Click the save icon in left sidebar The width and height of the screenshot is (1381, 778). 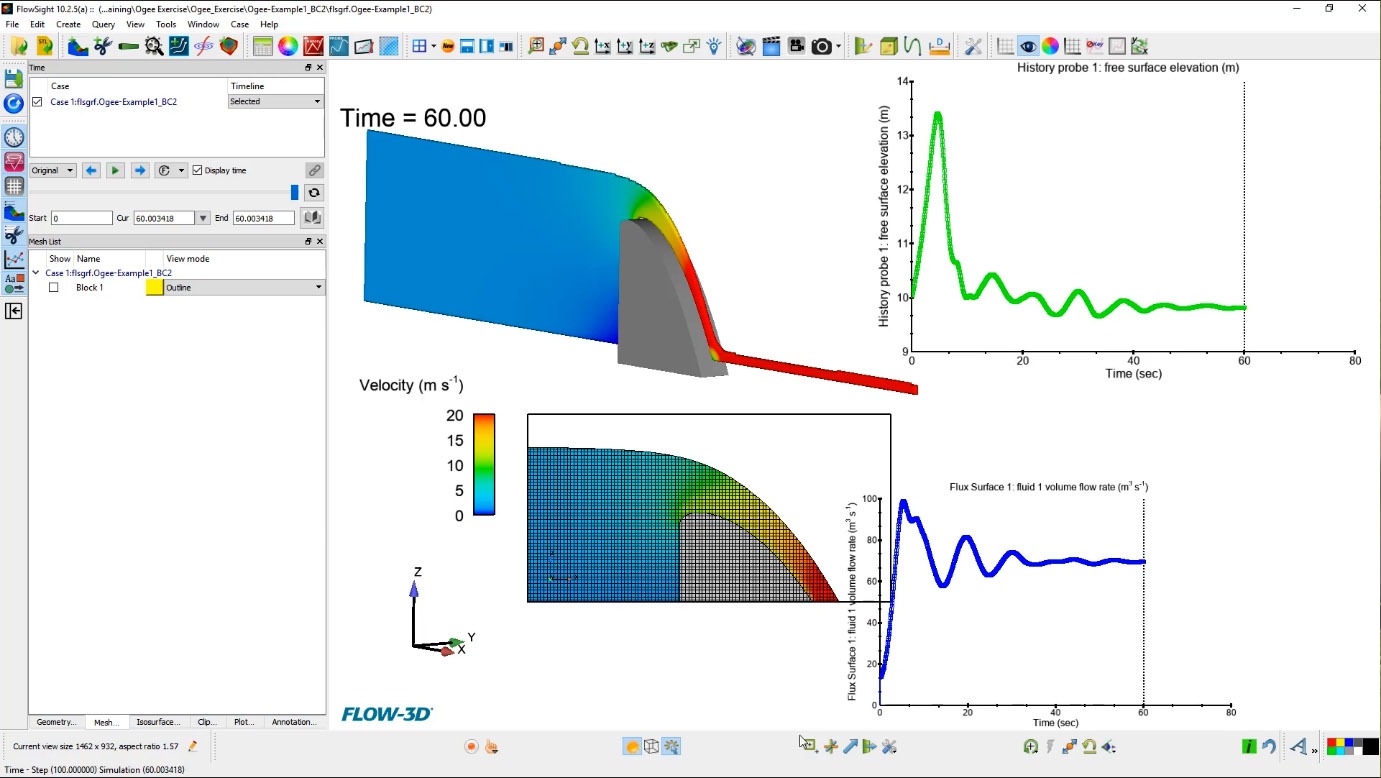pos(14,78)
